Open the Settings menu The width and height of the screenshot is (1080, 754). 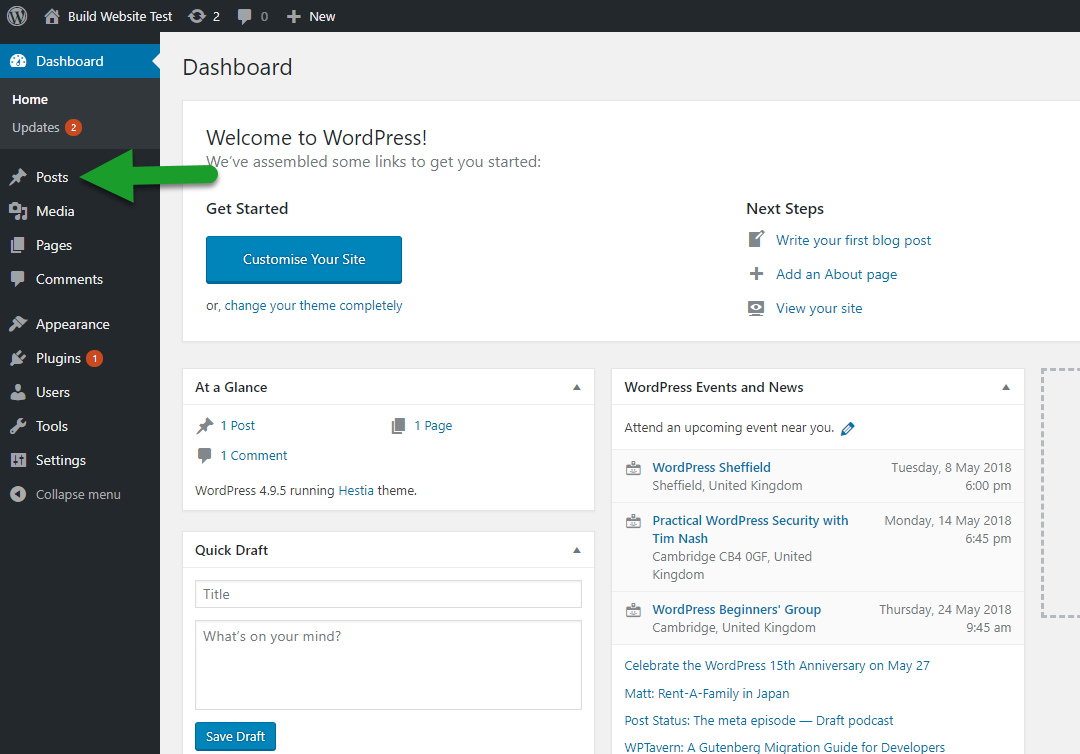61,461
